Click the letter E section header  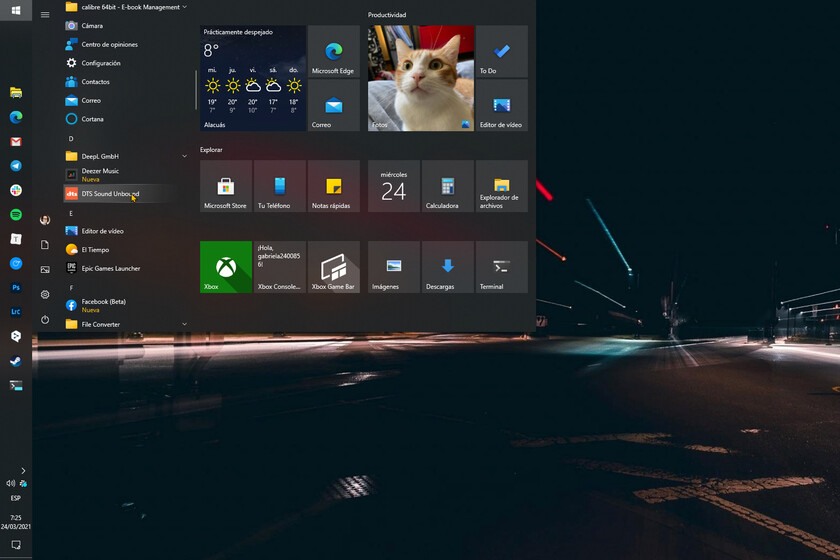[x=71, y=213]
